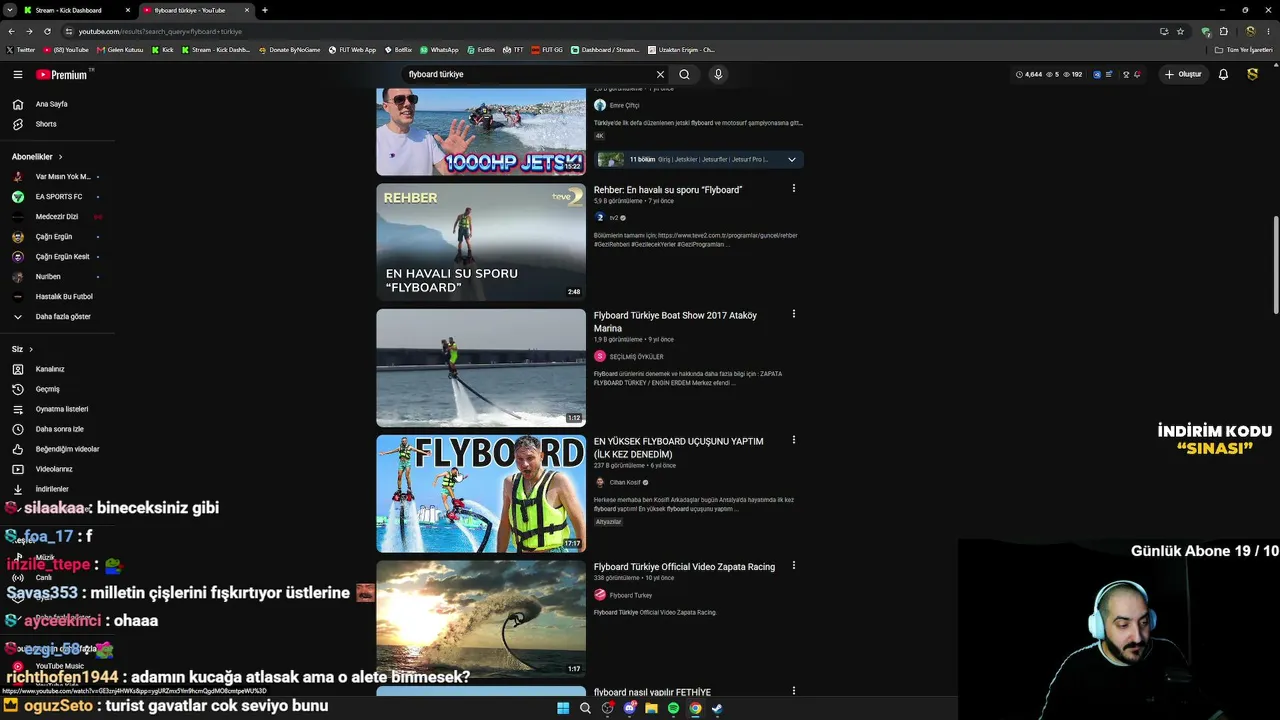
Task: Play the Boat Show 2017 video thumbnail
Action: 481,368
